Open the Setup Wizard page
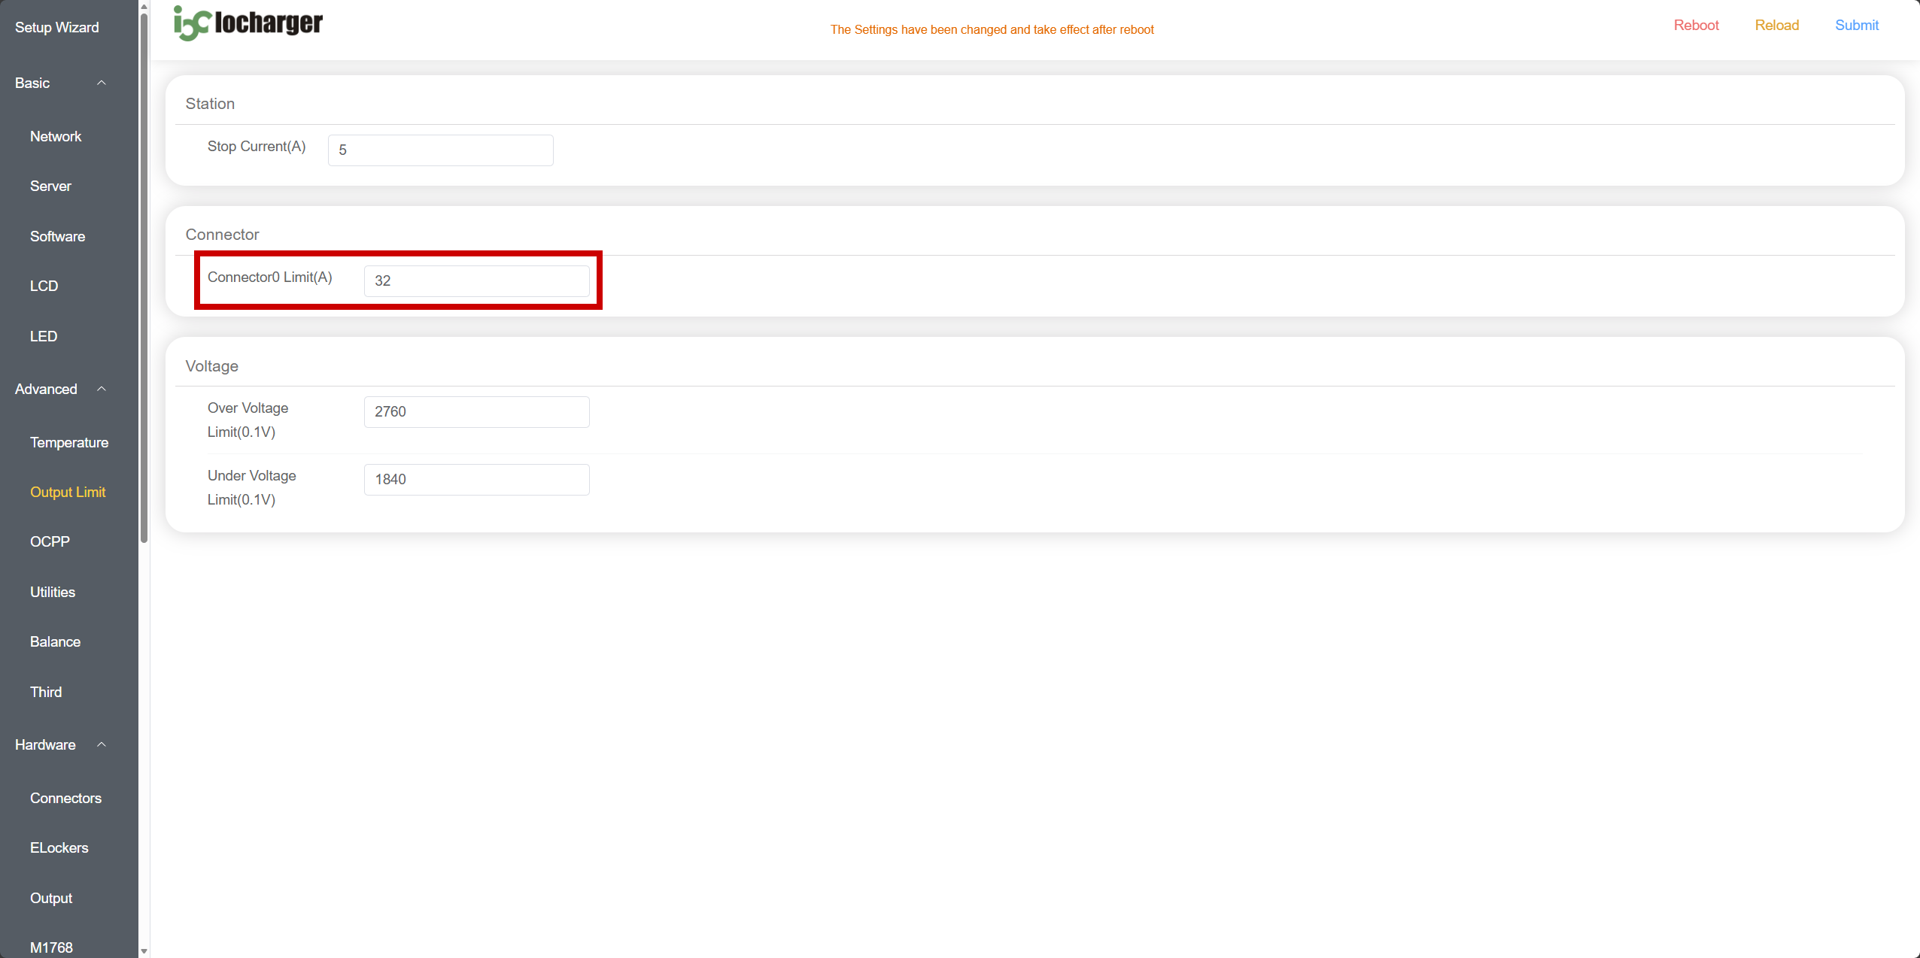Viewport: 1920px width, 958px height. (57, 27)
